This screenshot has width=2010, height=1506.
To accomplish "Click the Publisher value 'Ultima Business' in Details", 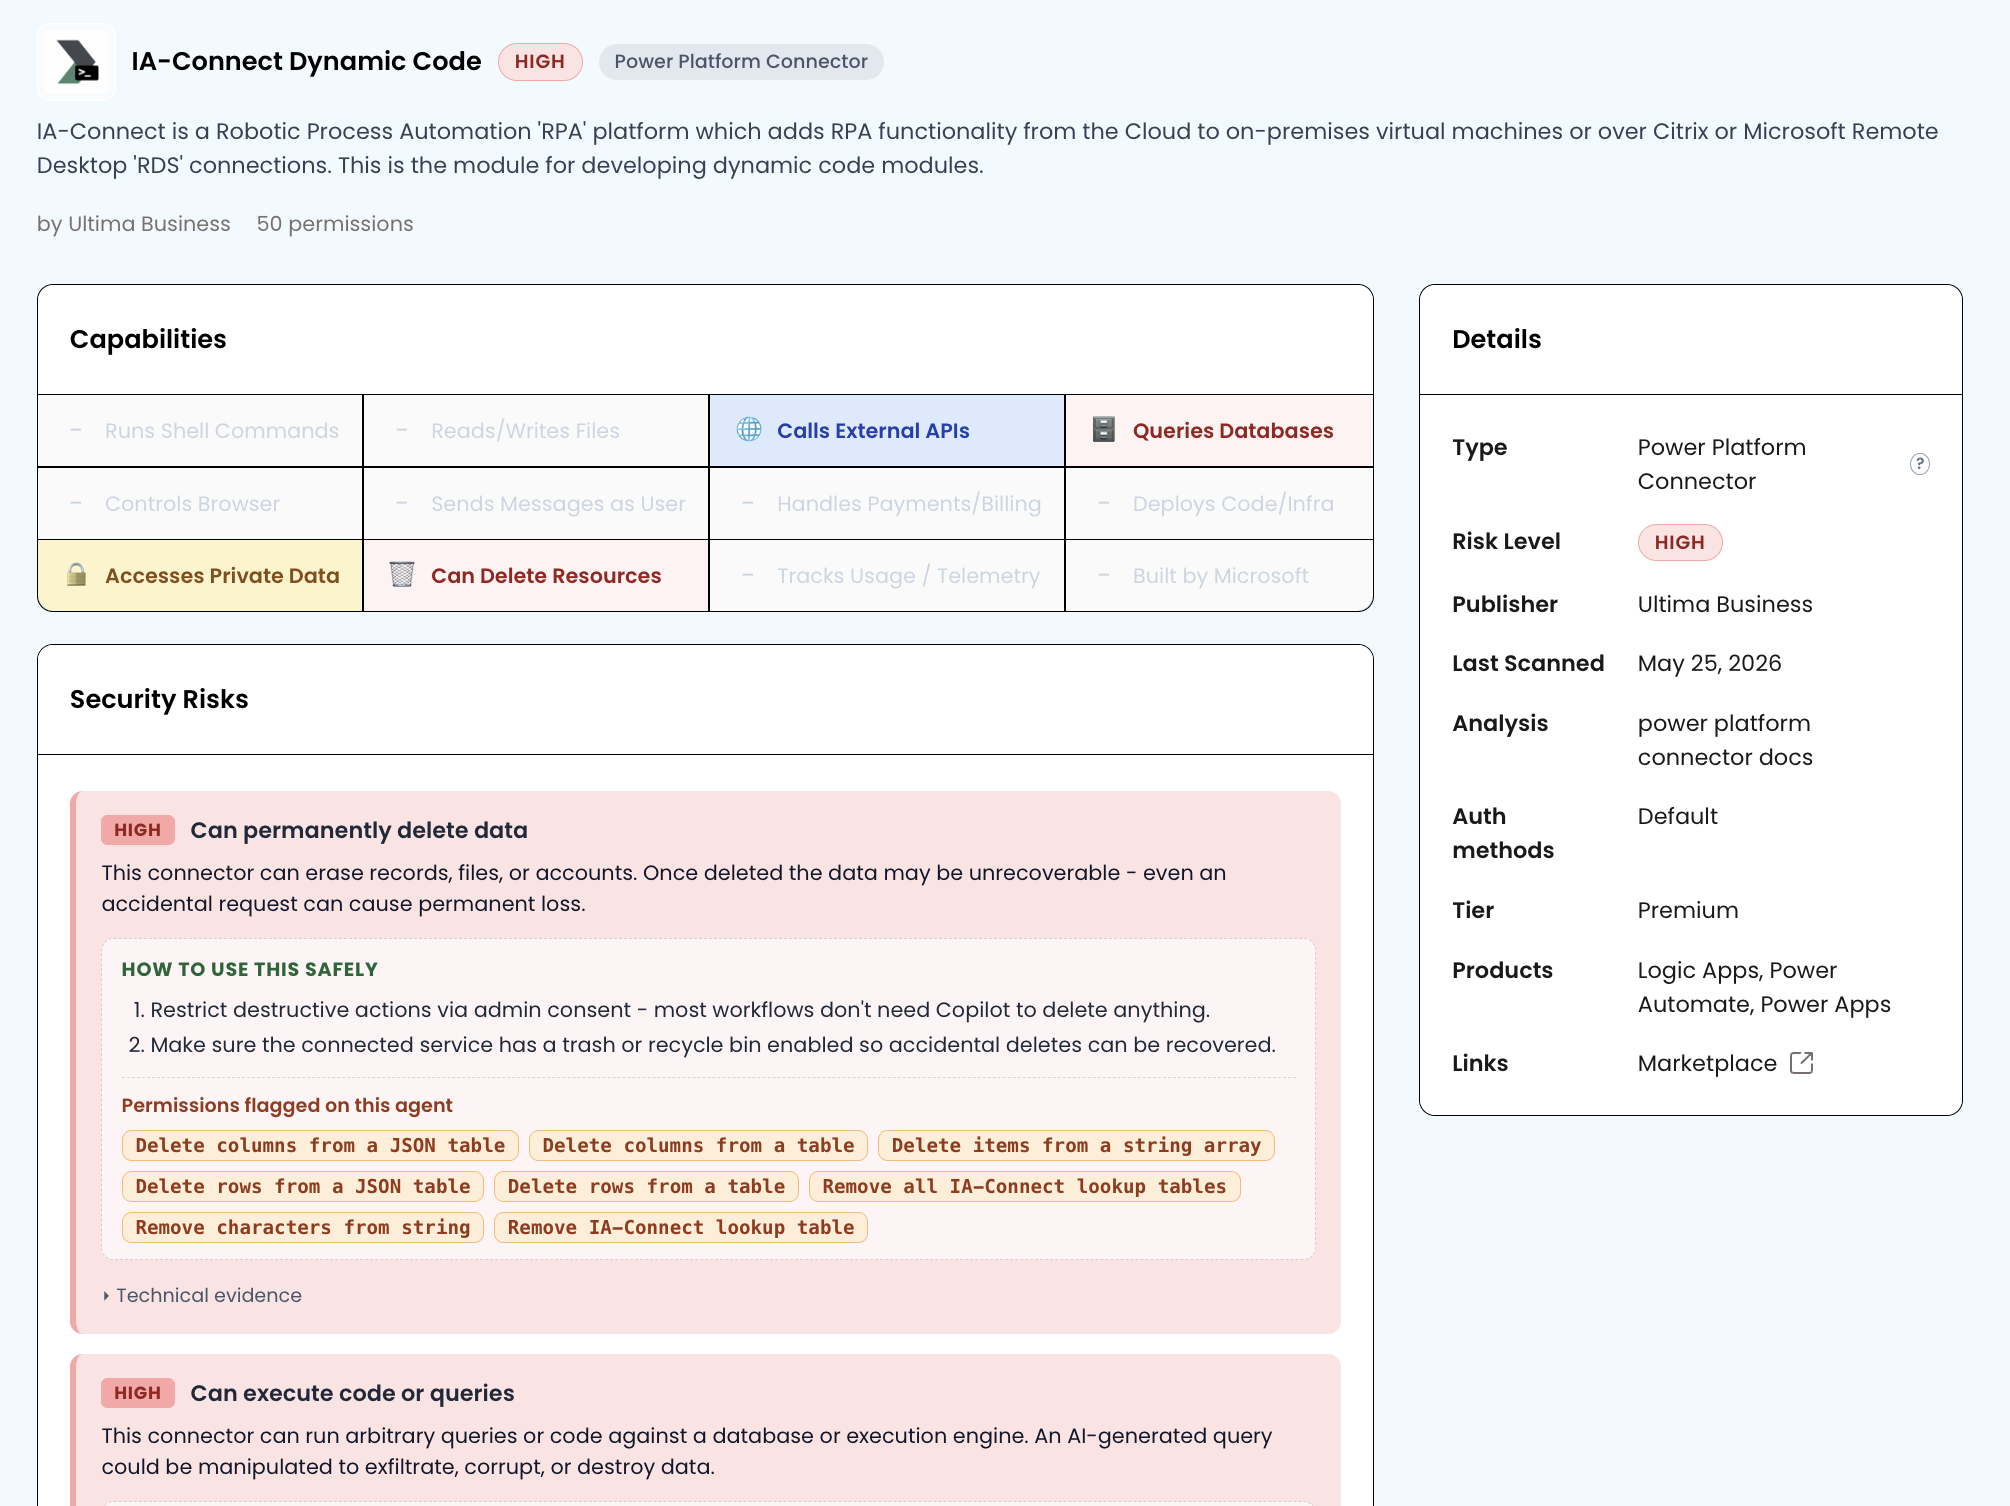I will pyautogui.click(x=1725, y=604).
